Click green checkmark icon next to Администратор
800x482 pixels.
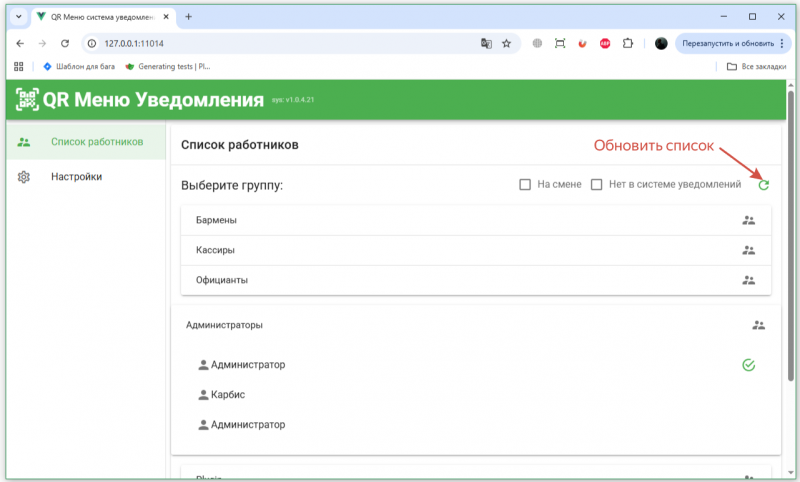pos(748,365)
